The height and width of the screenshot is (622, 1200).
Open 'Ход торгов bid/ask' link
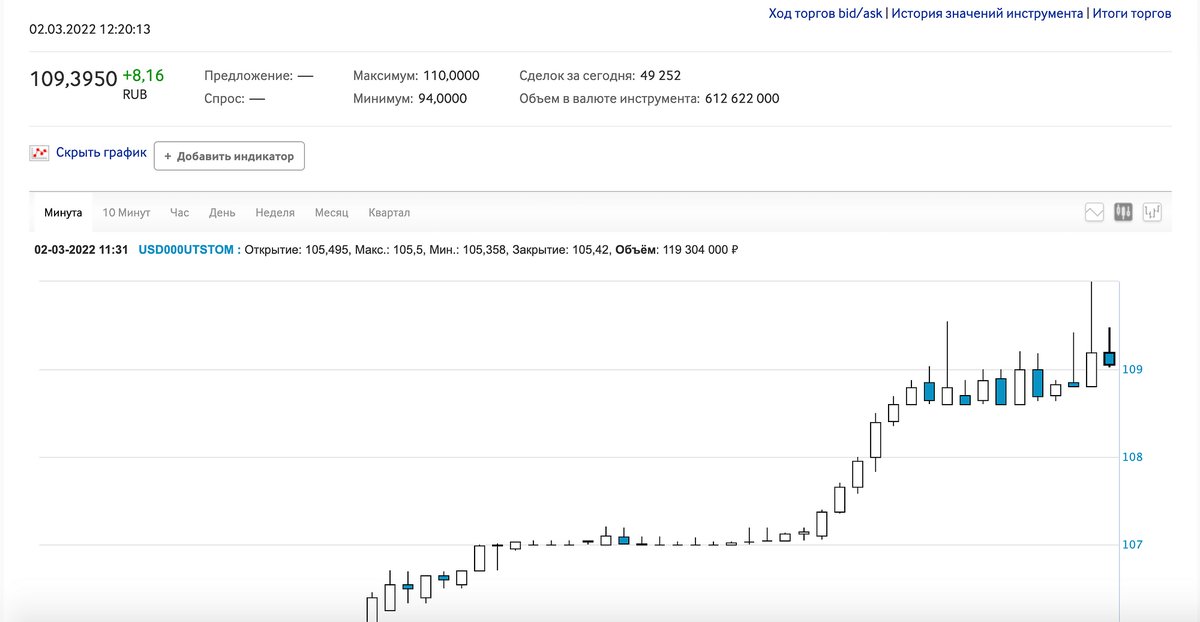825,14
